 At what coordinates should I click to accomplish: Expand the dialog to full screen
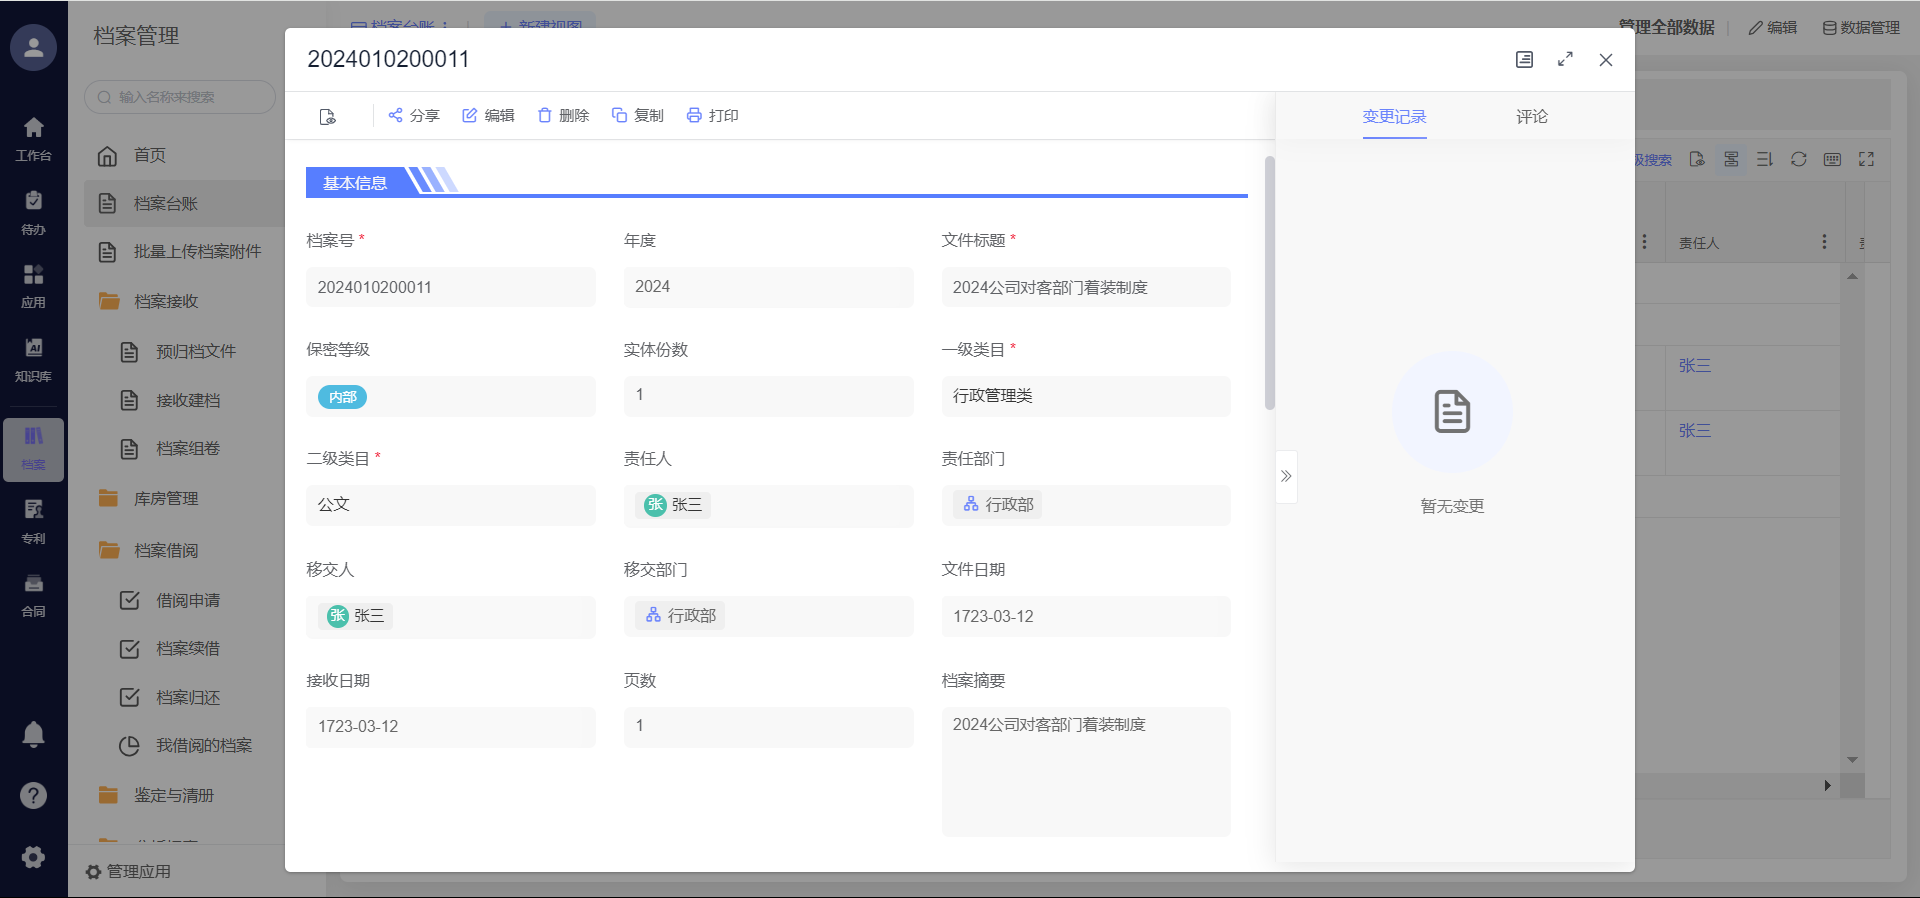[x=1565, y=59]
